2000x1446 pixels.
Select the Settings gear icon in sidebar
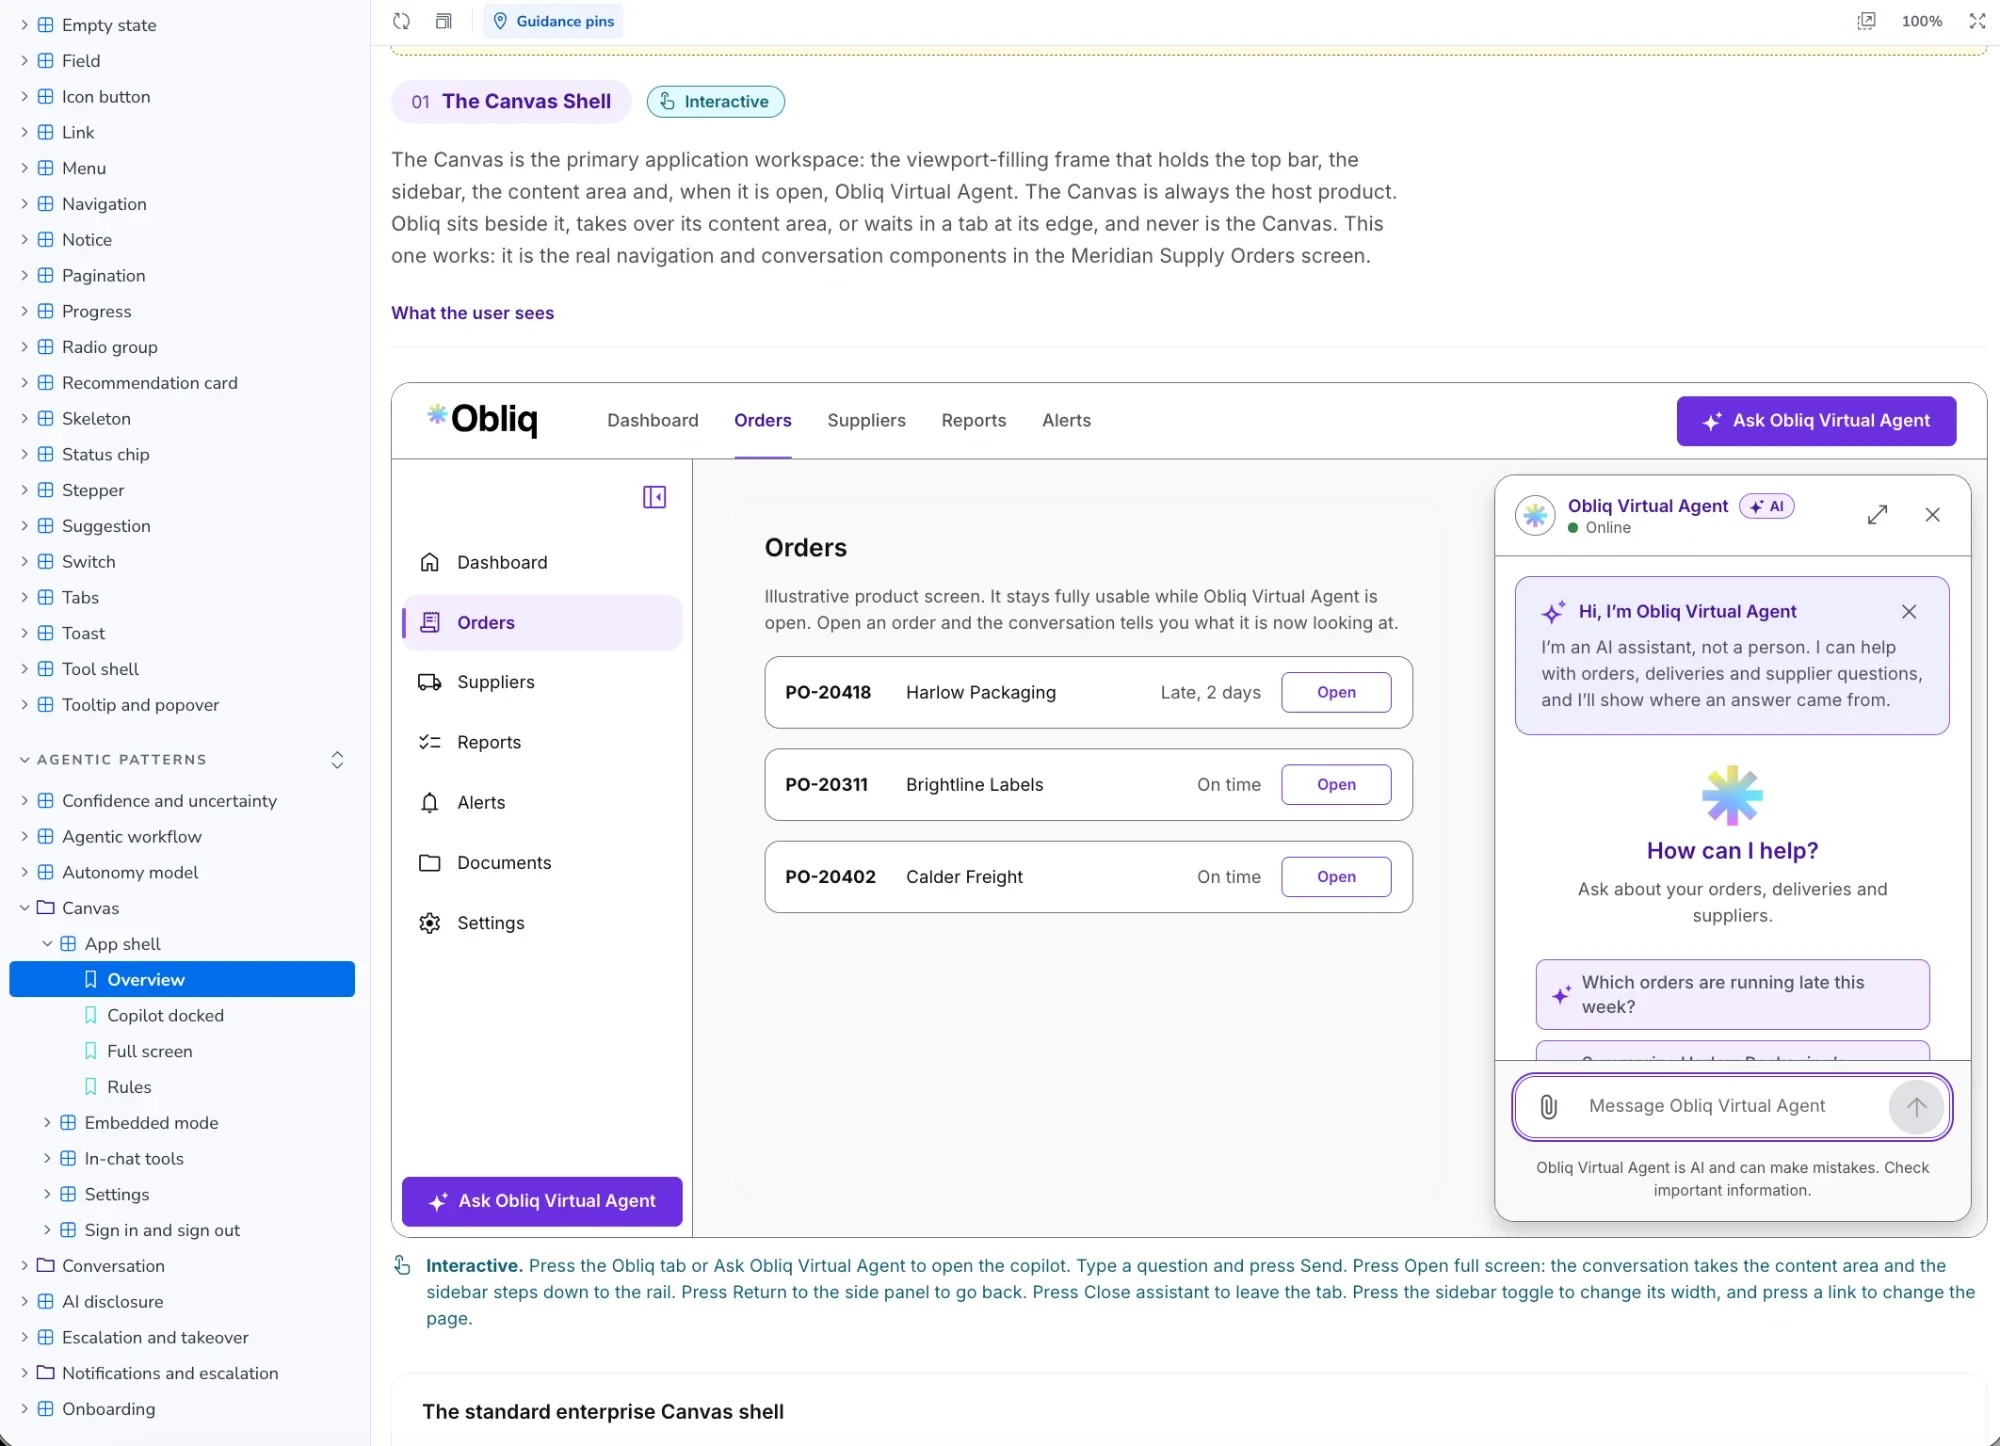430,923
